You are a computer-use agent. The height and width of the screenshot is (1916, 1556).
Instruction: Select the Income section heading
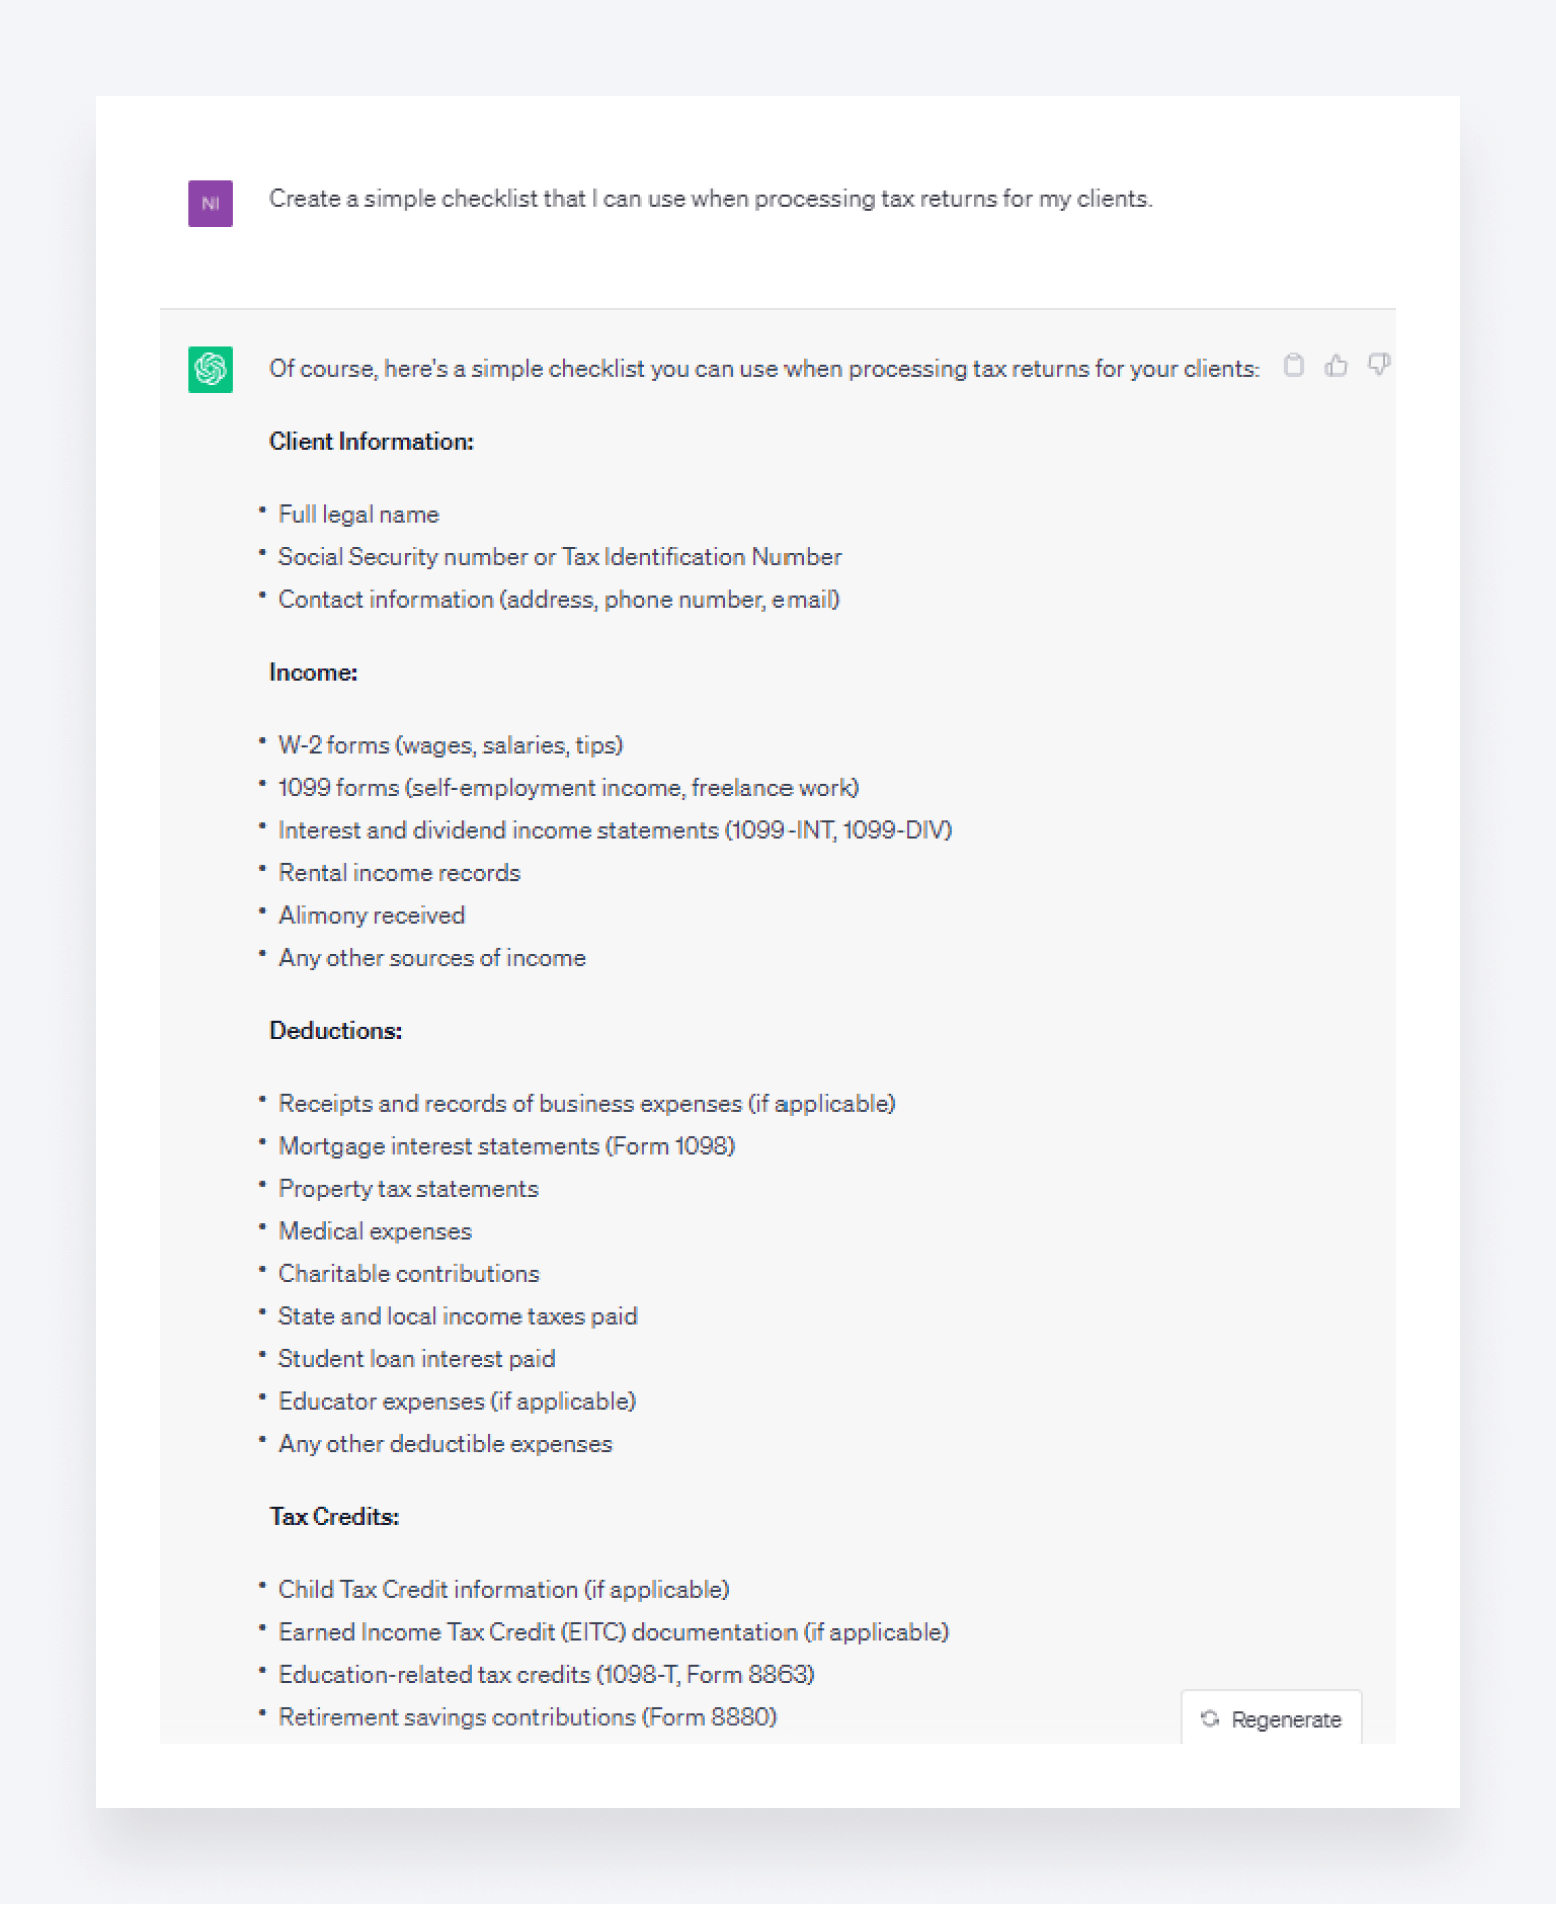point(313,673)
